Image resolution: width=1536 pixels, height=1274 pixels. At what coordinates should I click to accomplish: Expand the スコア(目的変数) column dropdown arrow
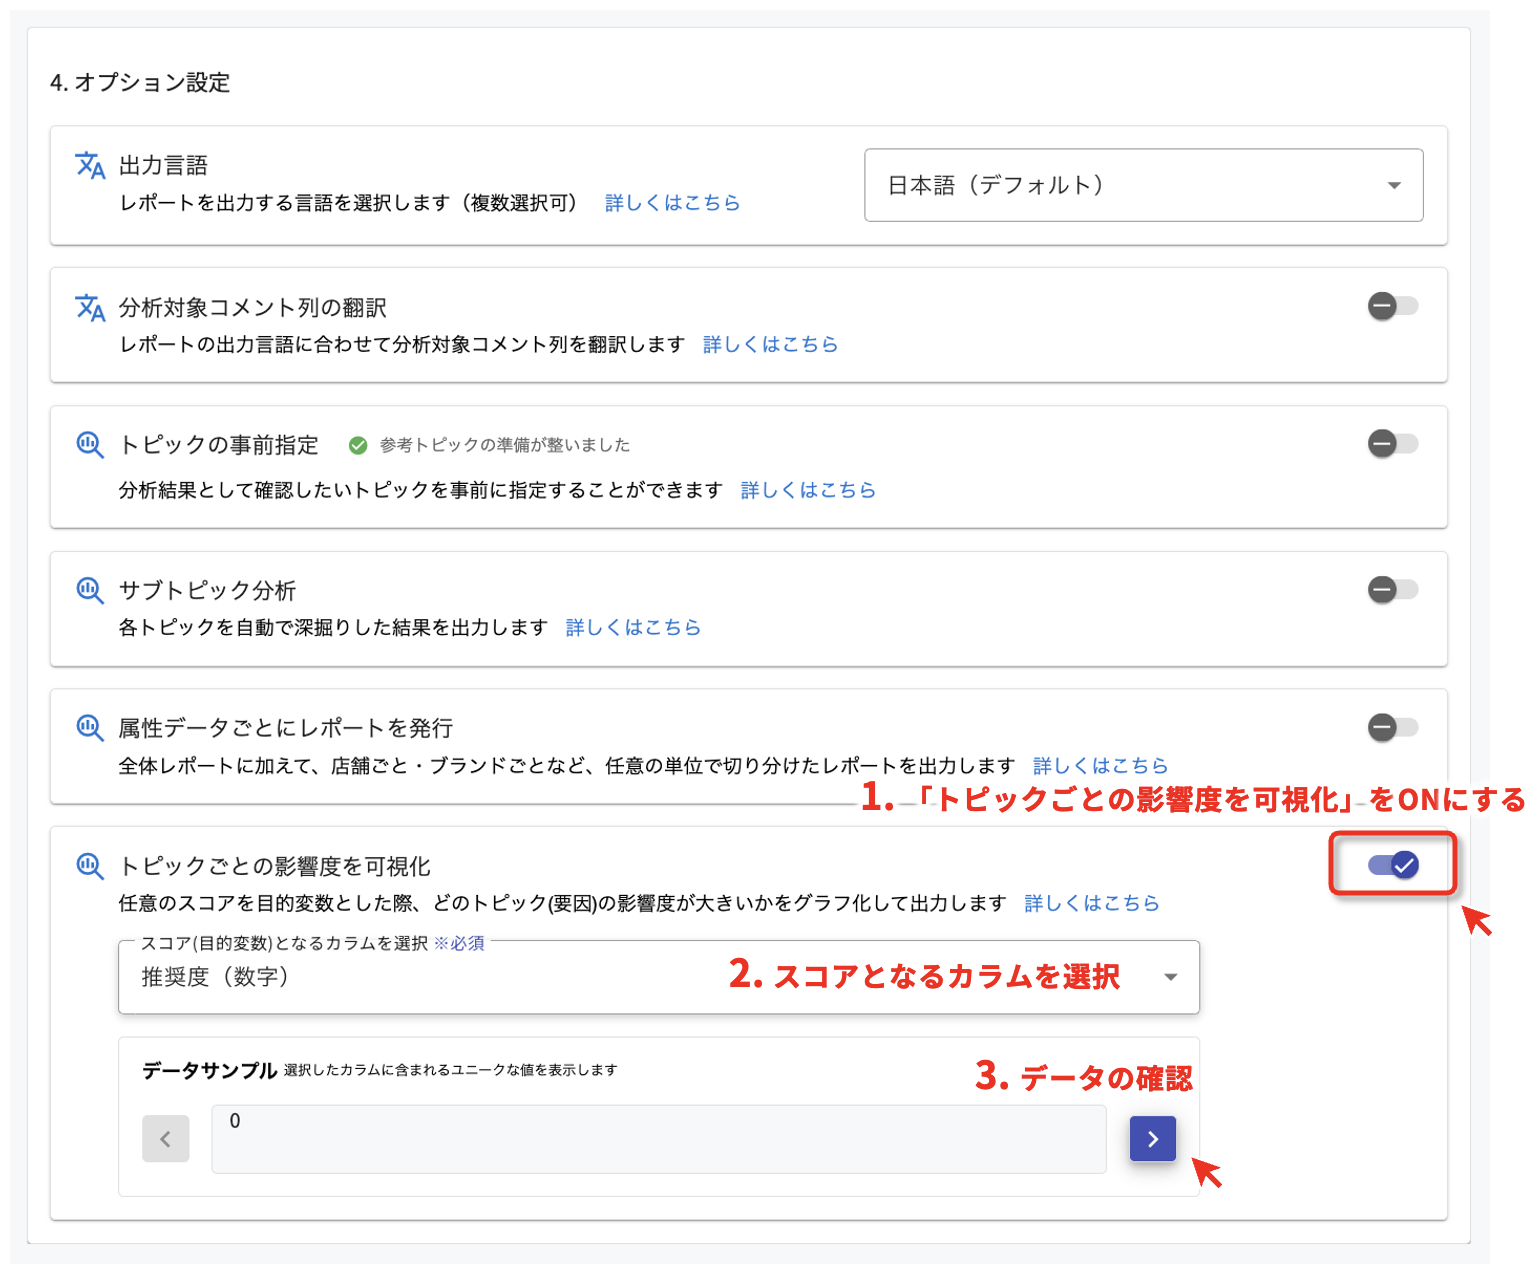coord(1170,977)
